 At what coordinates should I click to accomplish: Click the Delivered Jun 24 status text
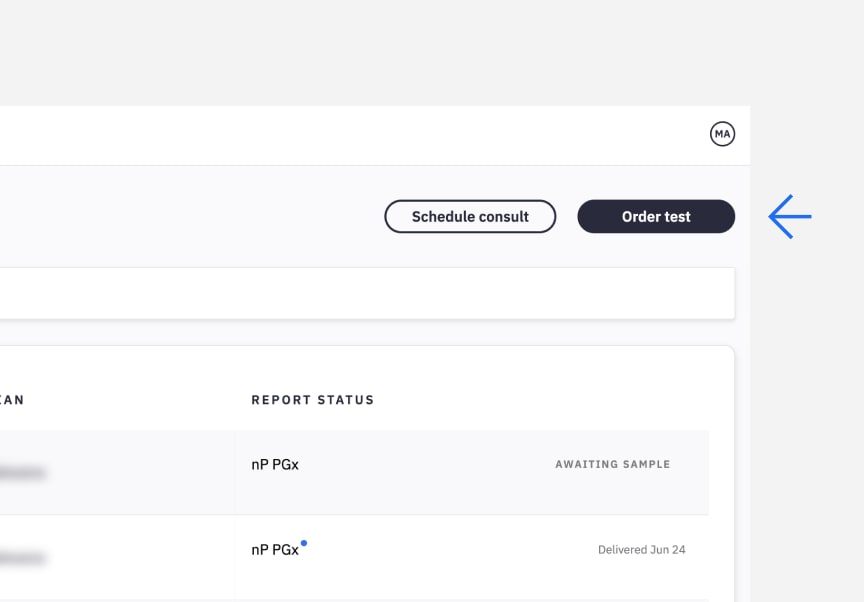coord(641,550)
